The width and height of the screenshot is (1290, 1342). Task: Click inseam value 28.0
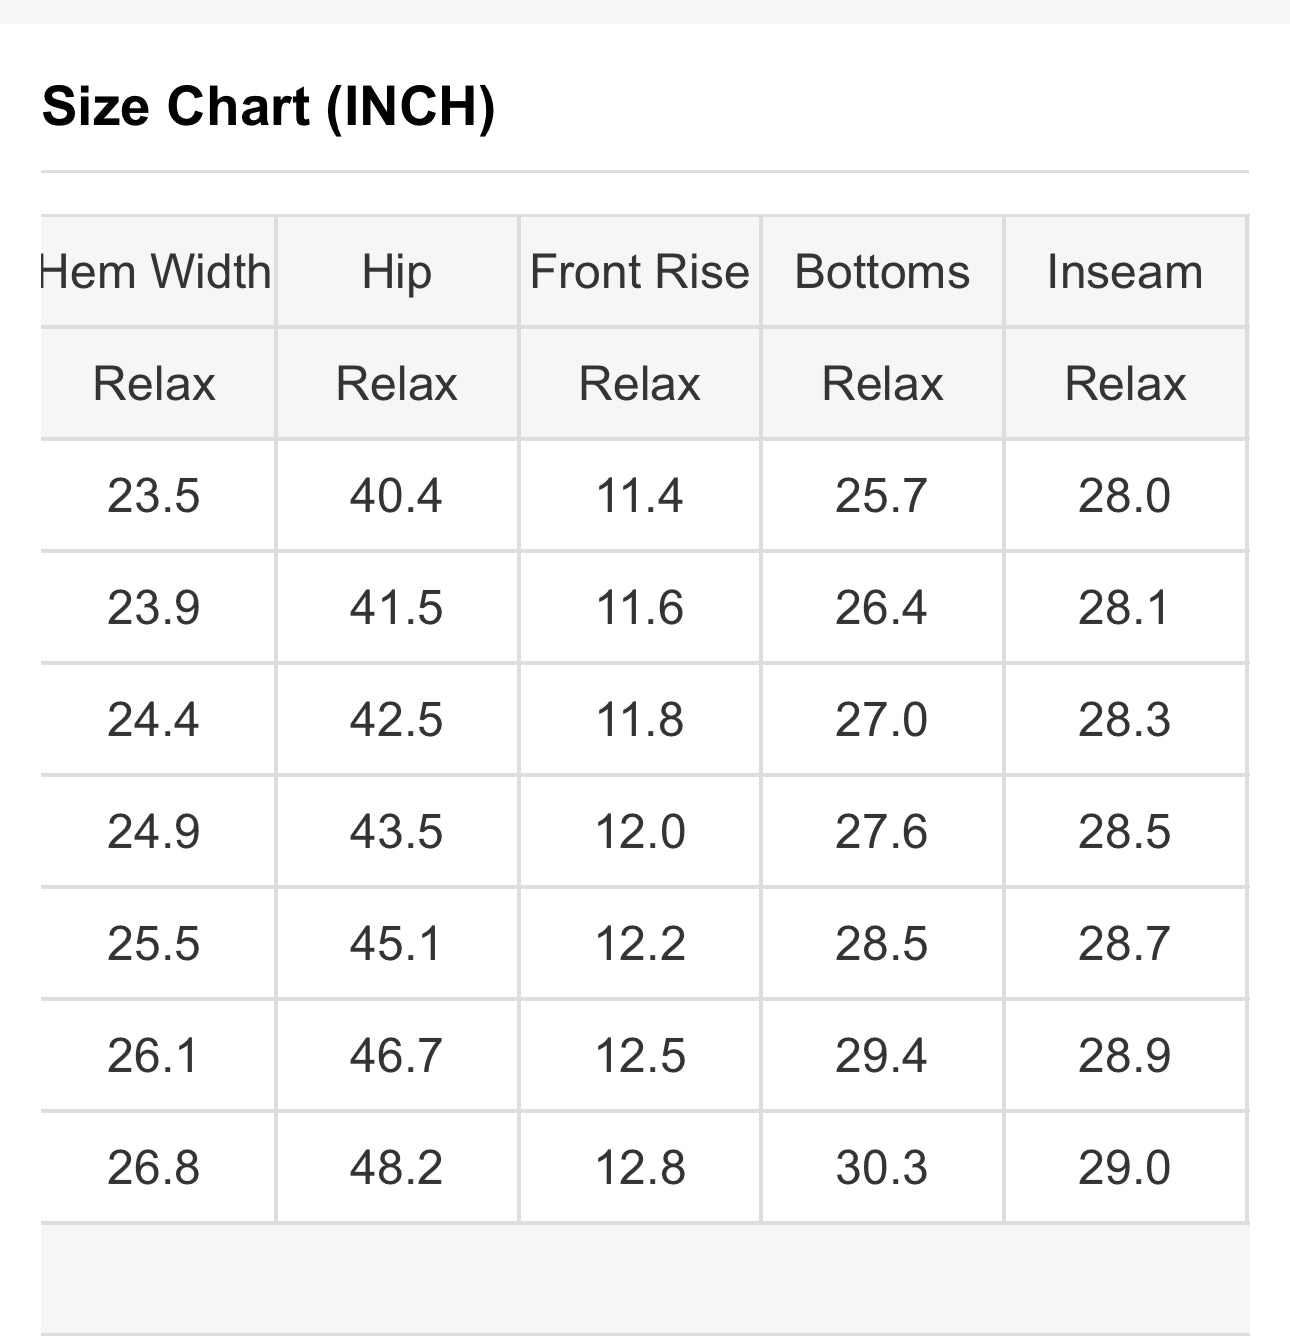click(x=1124, y=496)
